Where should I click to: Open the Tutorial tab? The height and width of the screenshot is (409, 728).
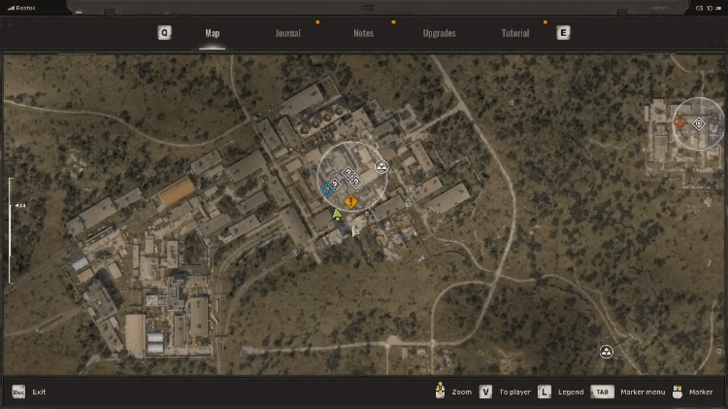[515, 33]
